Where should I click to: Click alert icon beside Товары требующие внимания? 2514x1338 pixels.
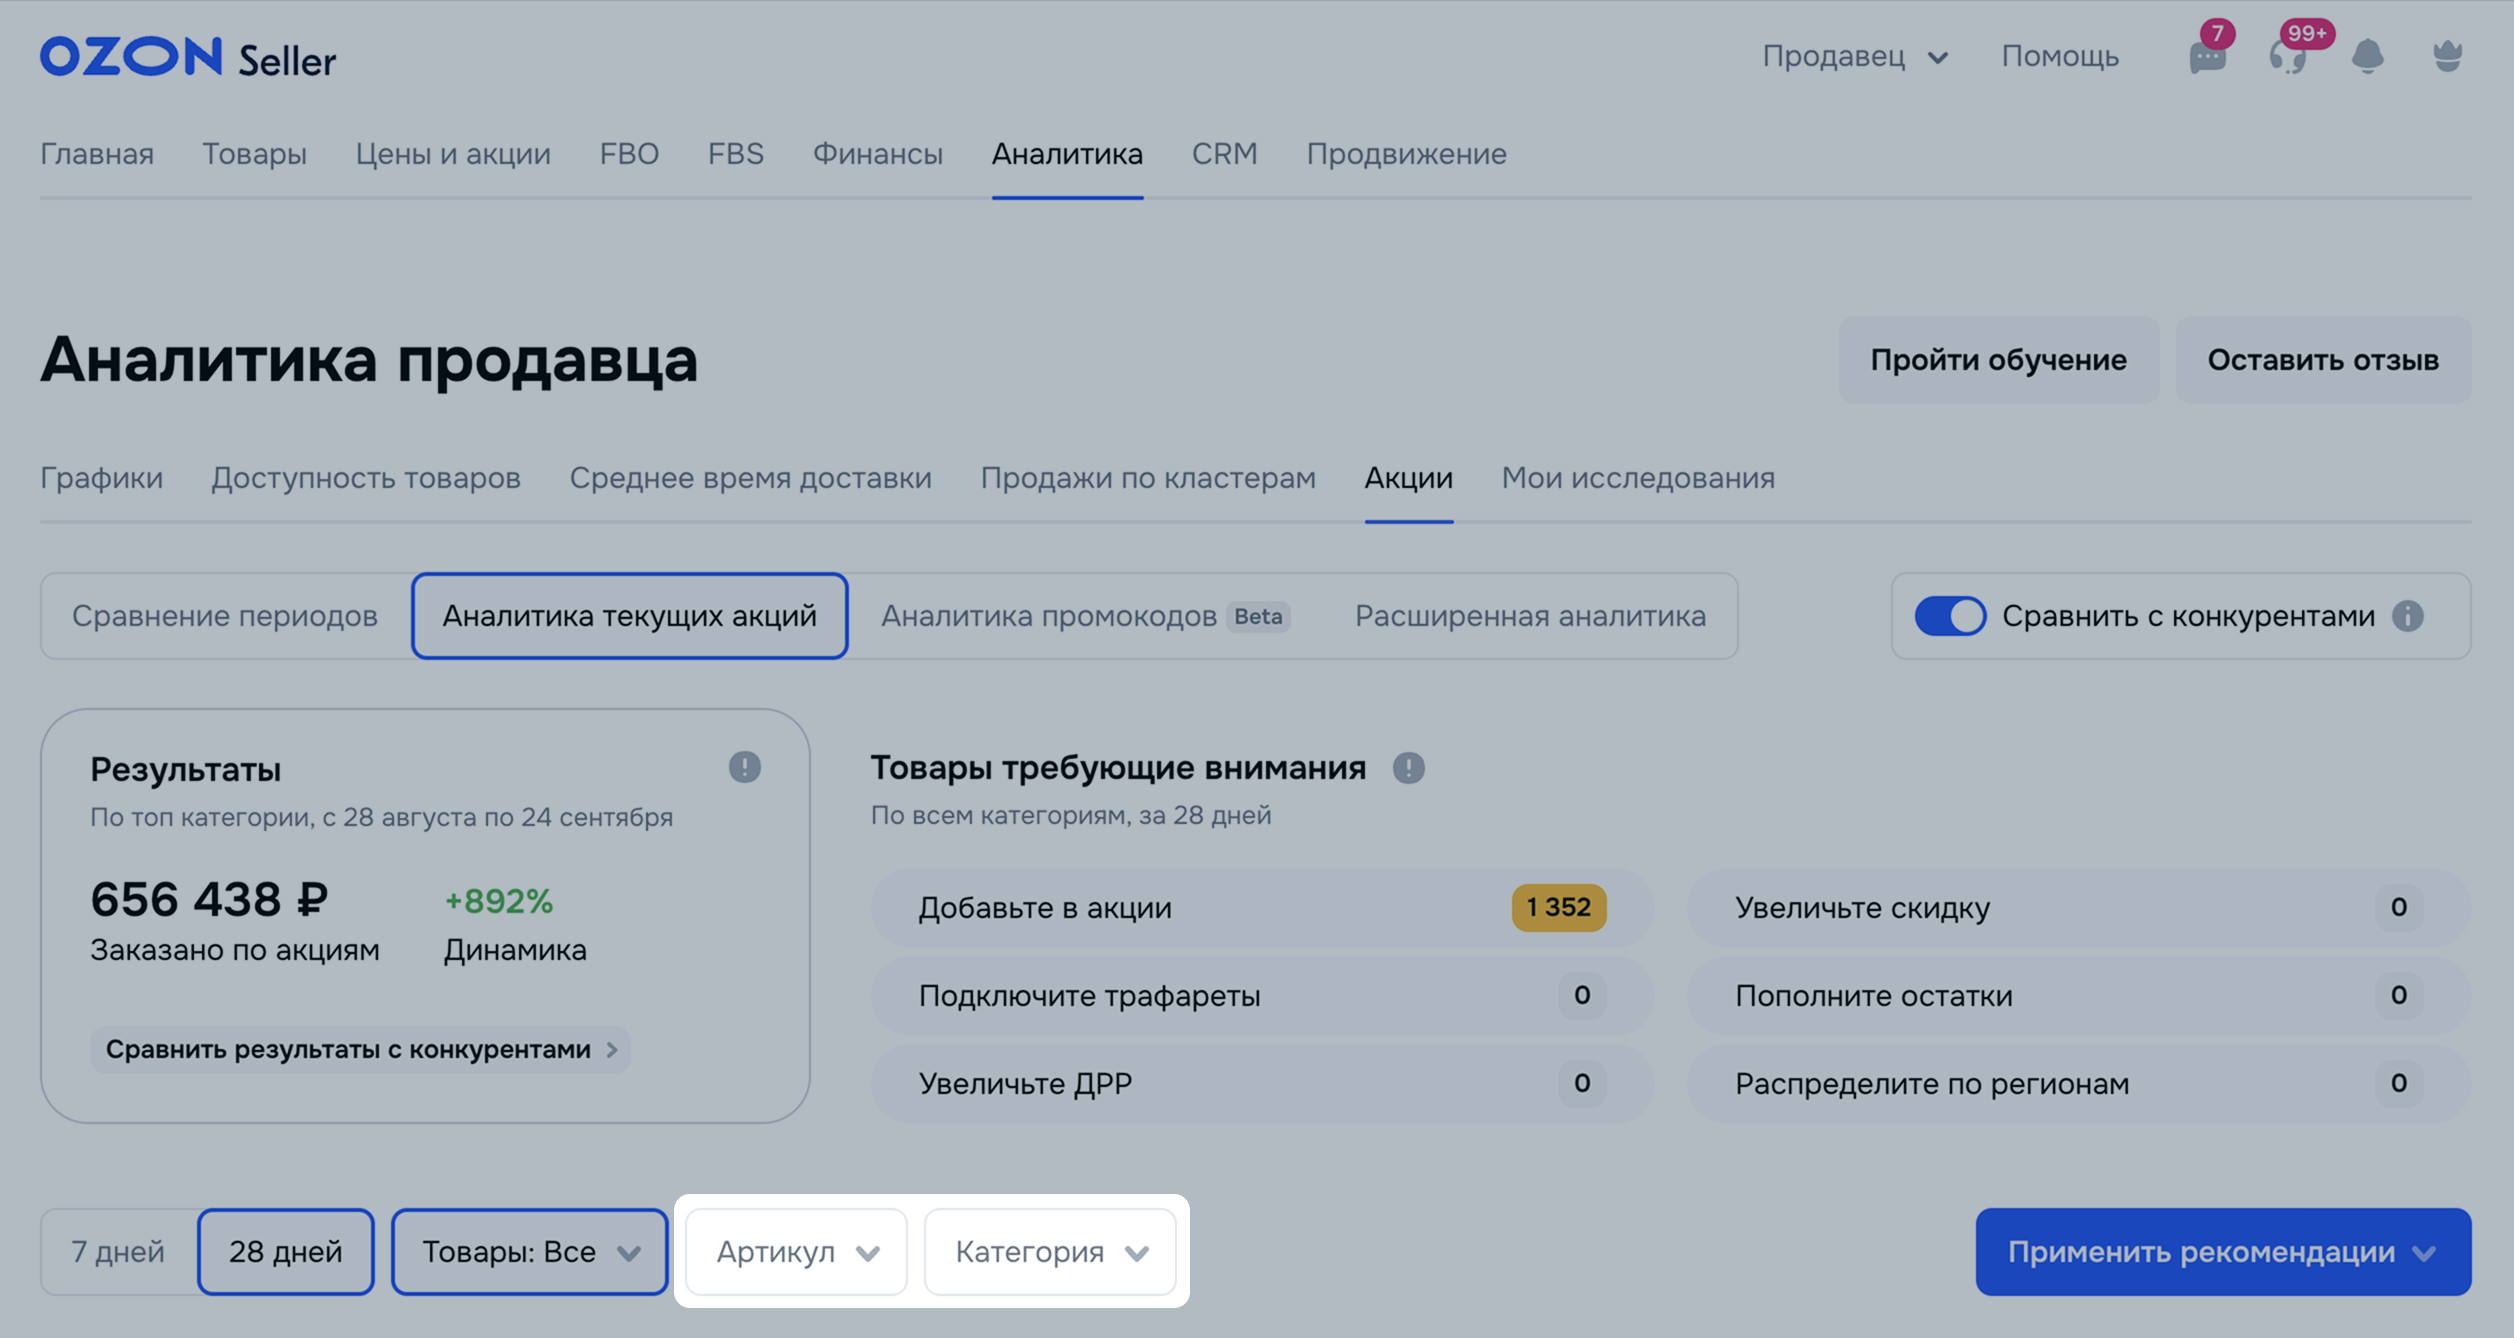1408,768
